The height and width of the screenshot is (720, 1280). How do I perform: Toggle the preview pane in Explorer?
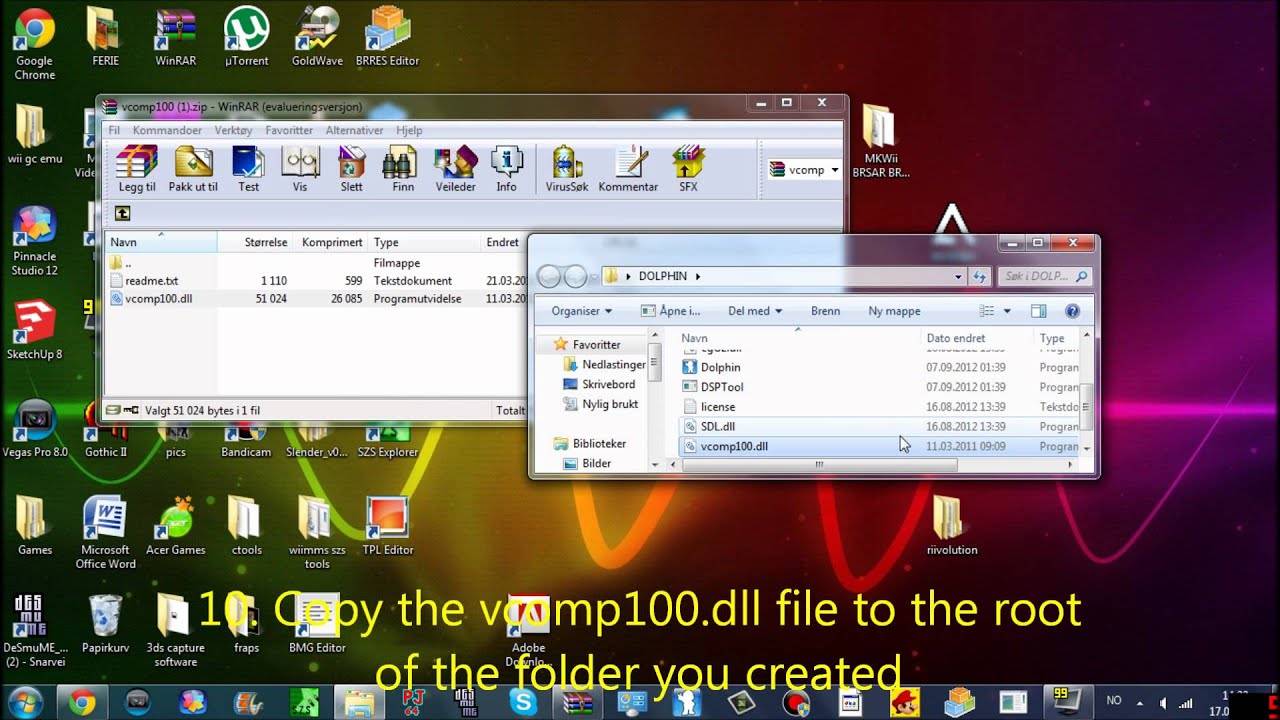pos(1038,311)
